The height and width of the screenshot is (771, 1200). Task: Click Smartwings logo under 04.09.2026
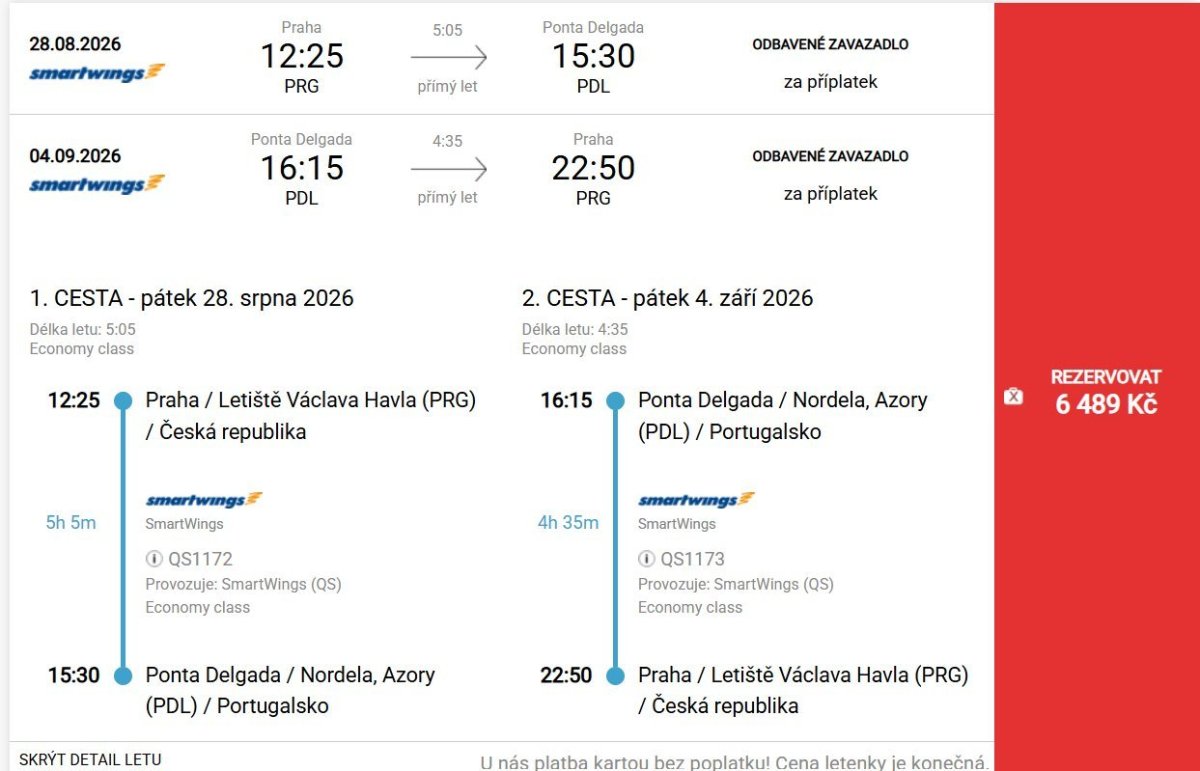[x=97, y=185]
